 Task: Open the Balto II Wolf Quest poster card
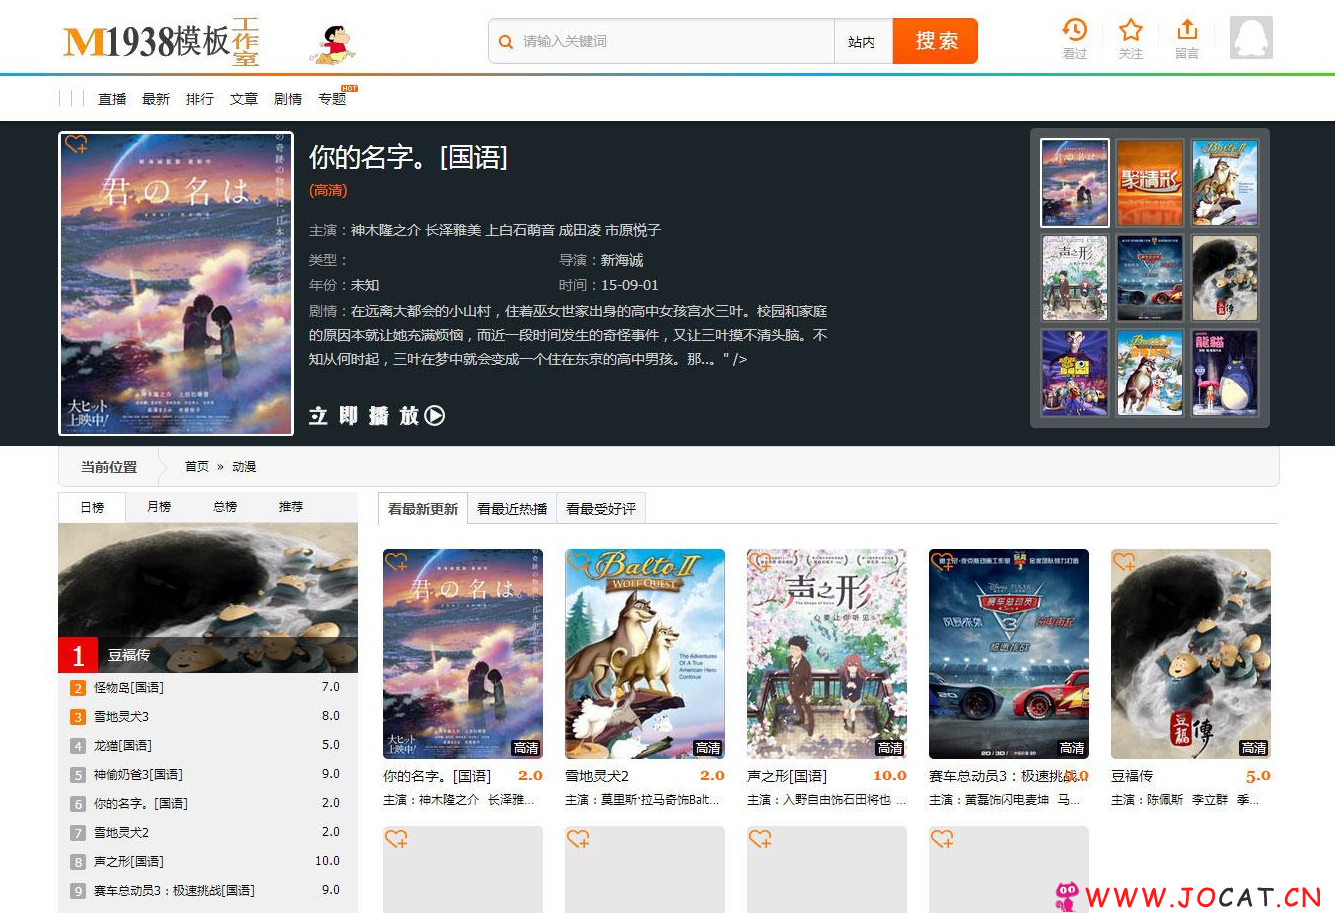pos(645,654)
